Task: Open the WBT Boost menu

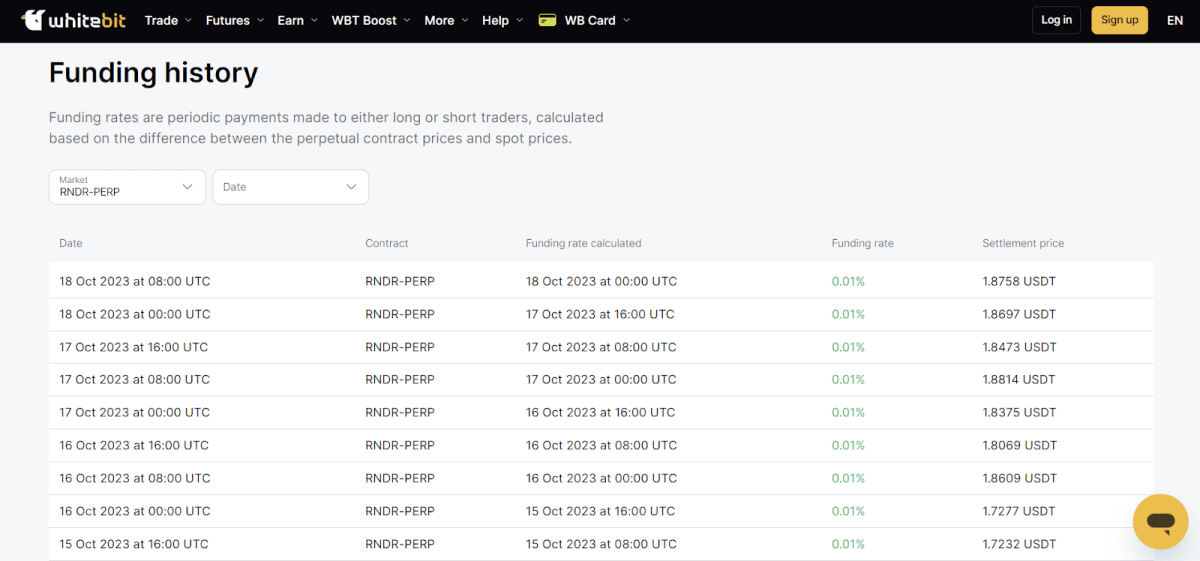Action: 371,20
